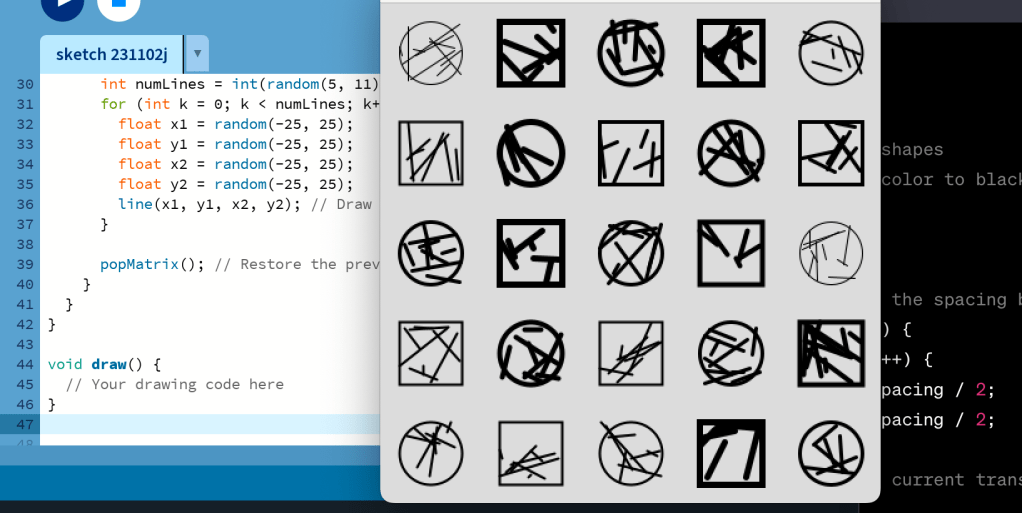Click the 'float x1 = random' line
Viewport: 1022px width, 513px height.
[x=235, y=124]
